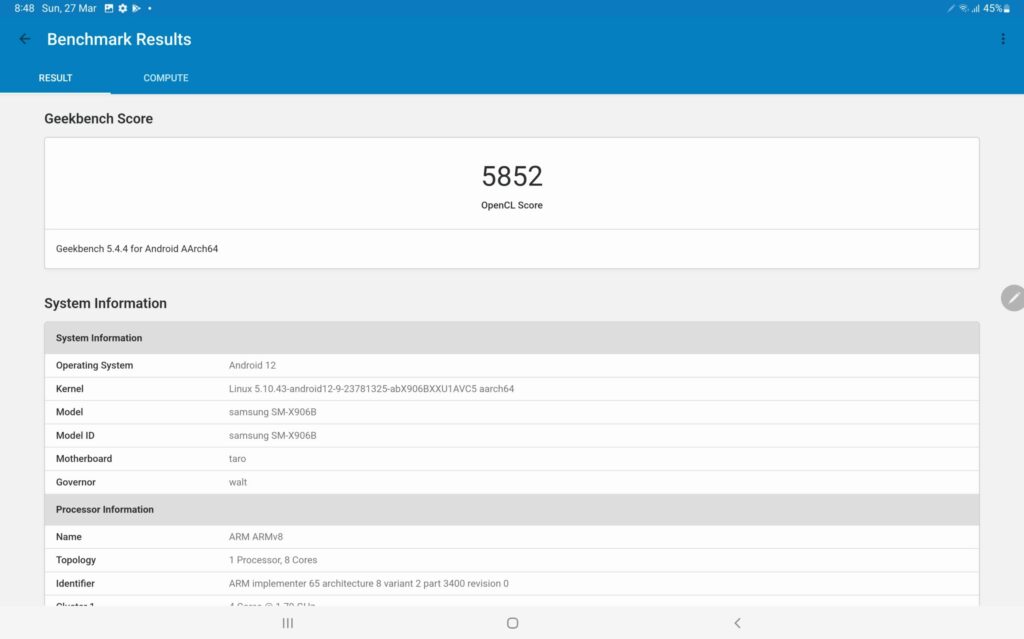This screenshot has width=1024, height=639.
Task: Select the Operating System row
Action: (511, 365)
